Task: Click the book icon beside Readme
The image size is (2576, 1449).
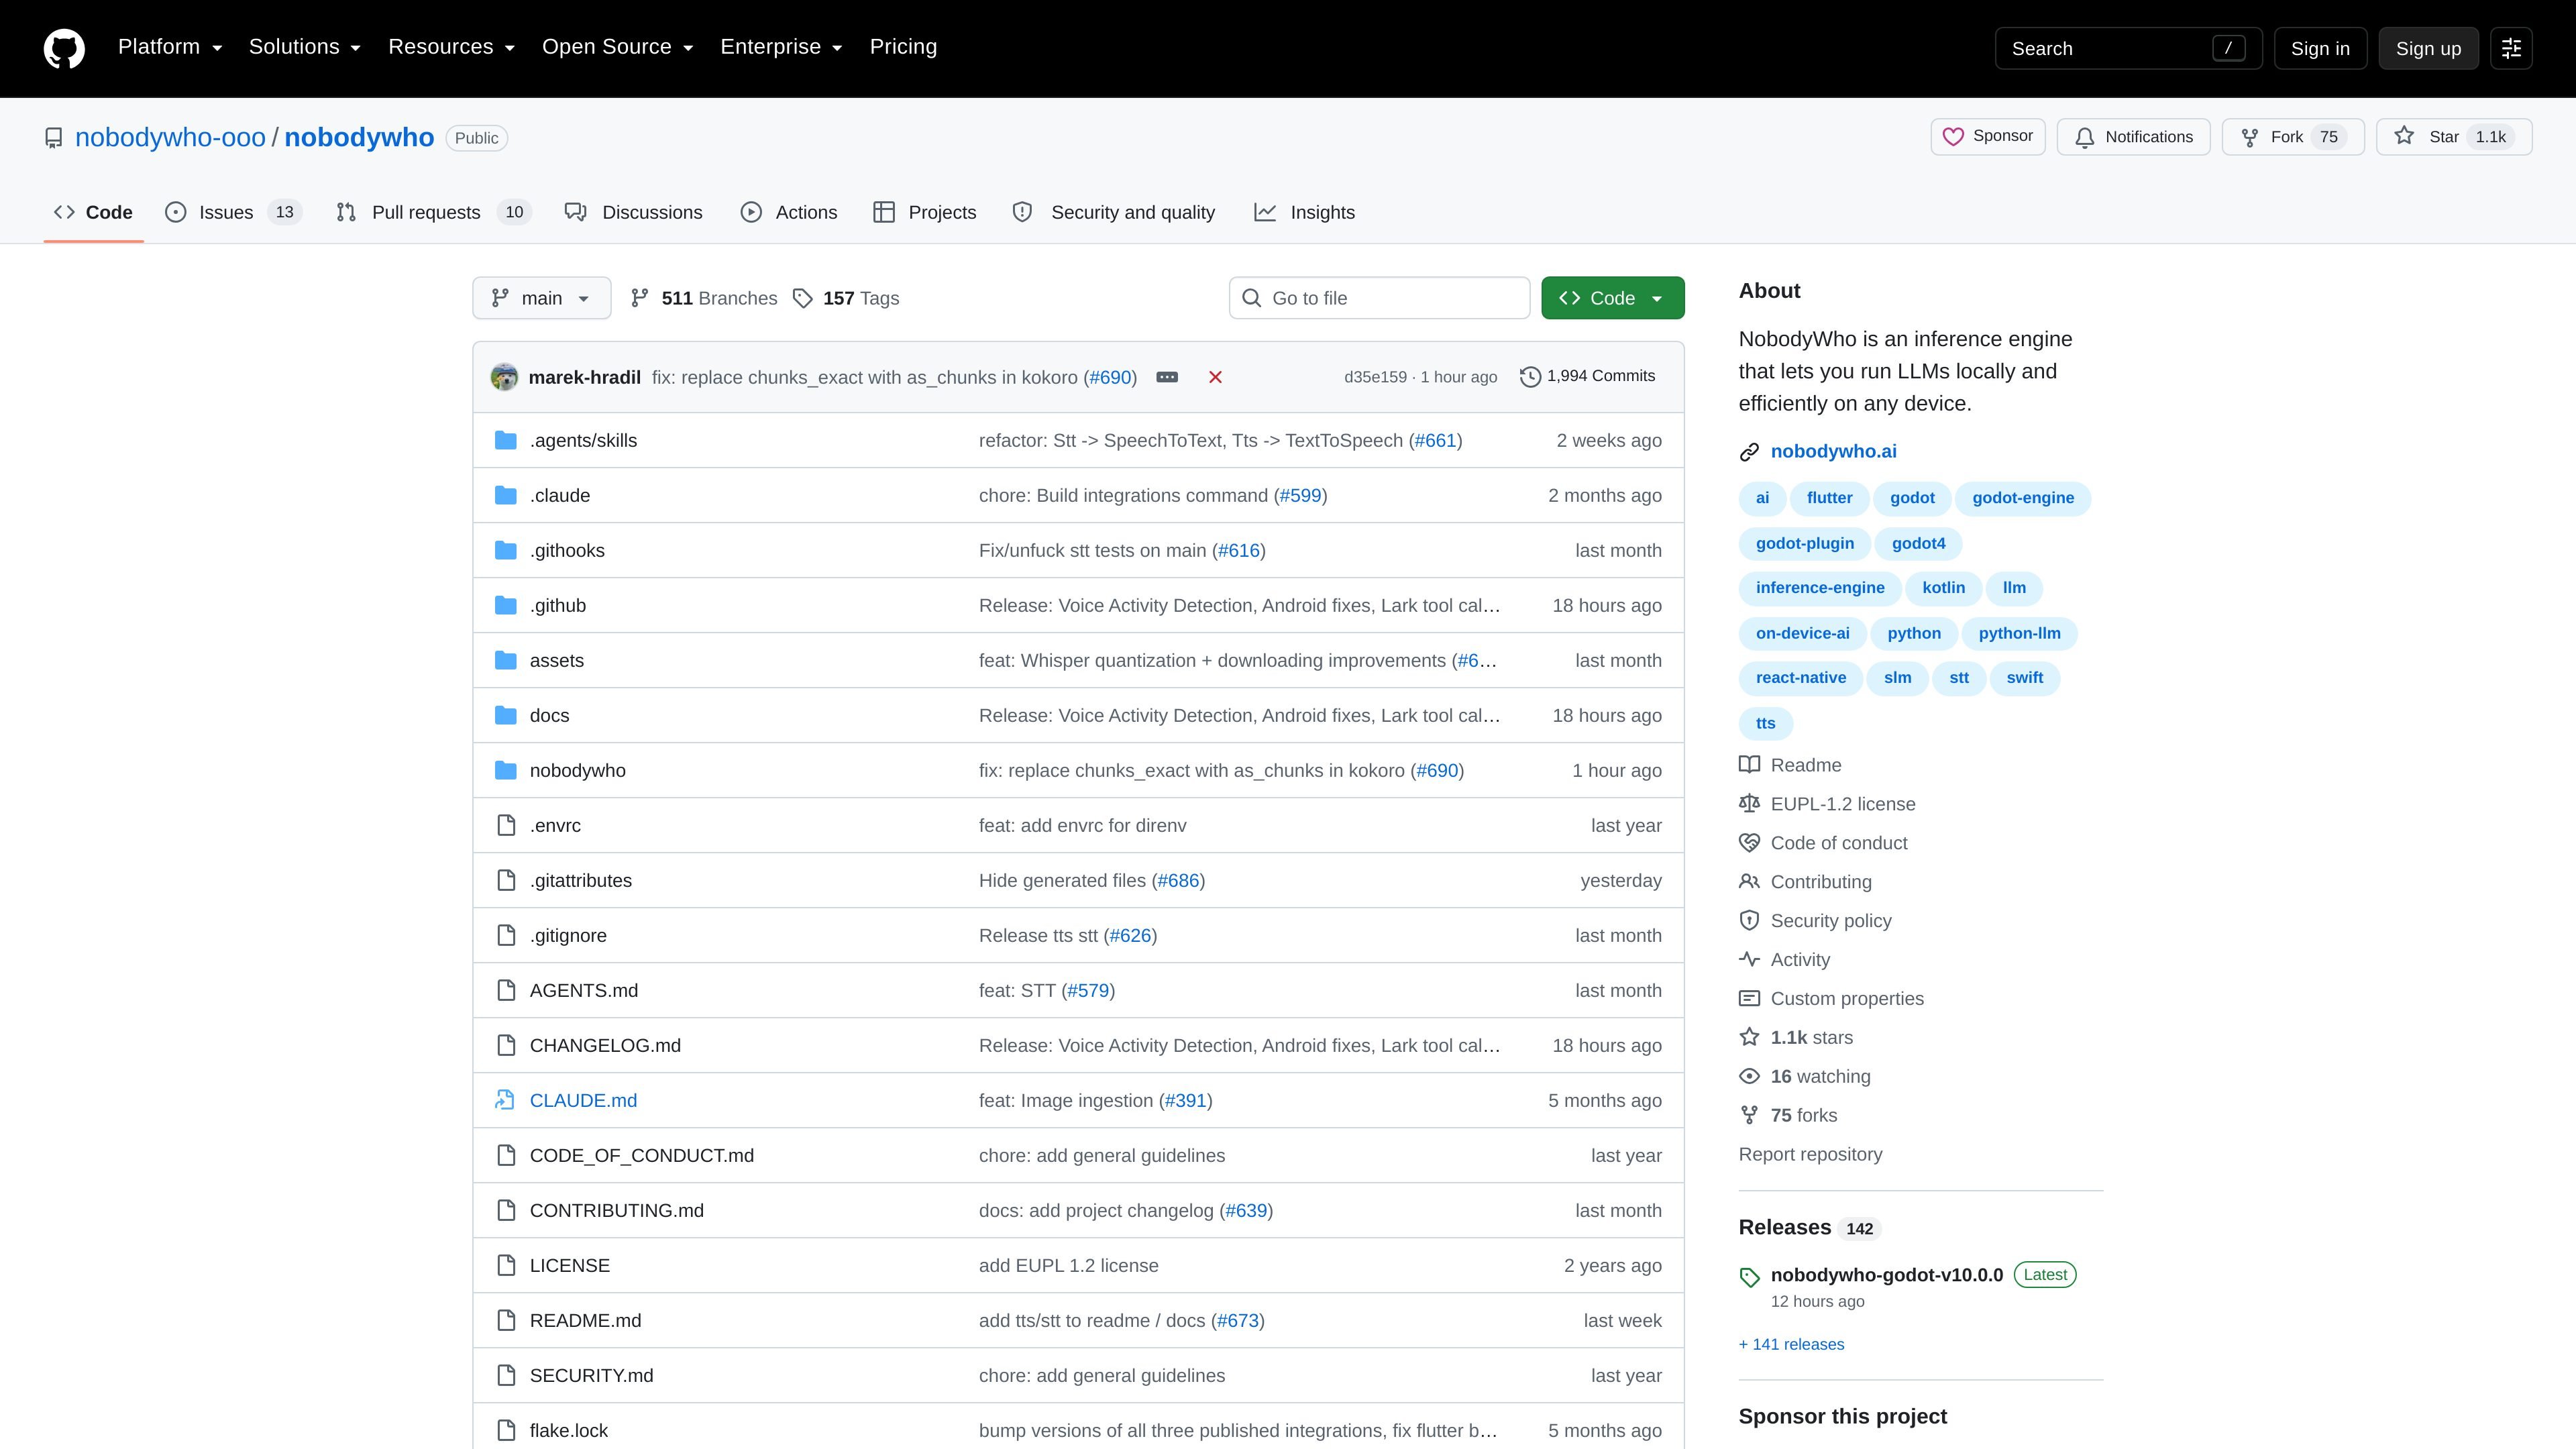Action: 1749,765
